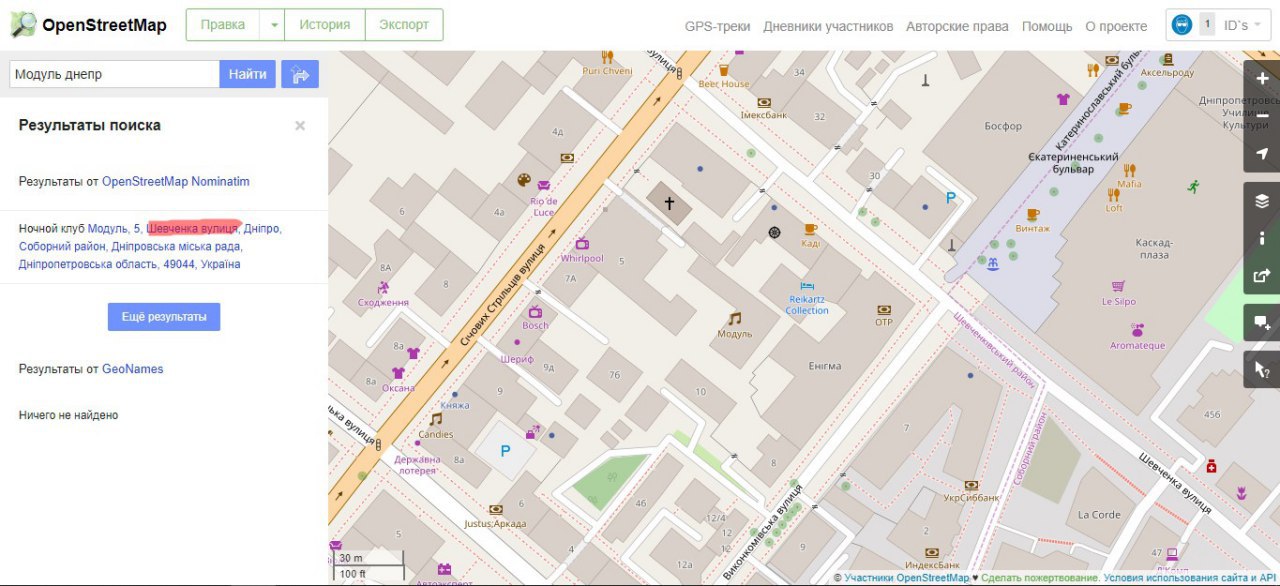Click the Whirlpool shop icon
Screen dimensions: 1280x586
(x=582, y=244)
